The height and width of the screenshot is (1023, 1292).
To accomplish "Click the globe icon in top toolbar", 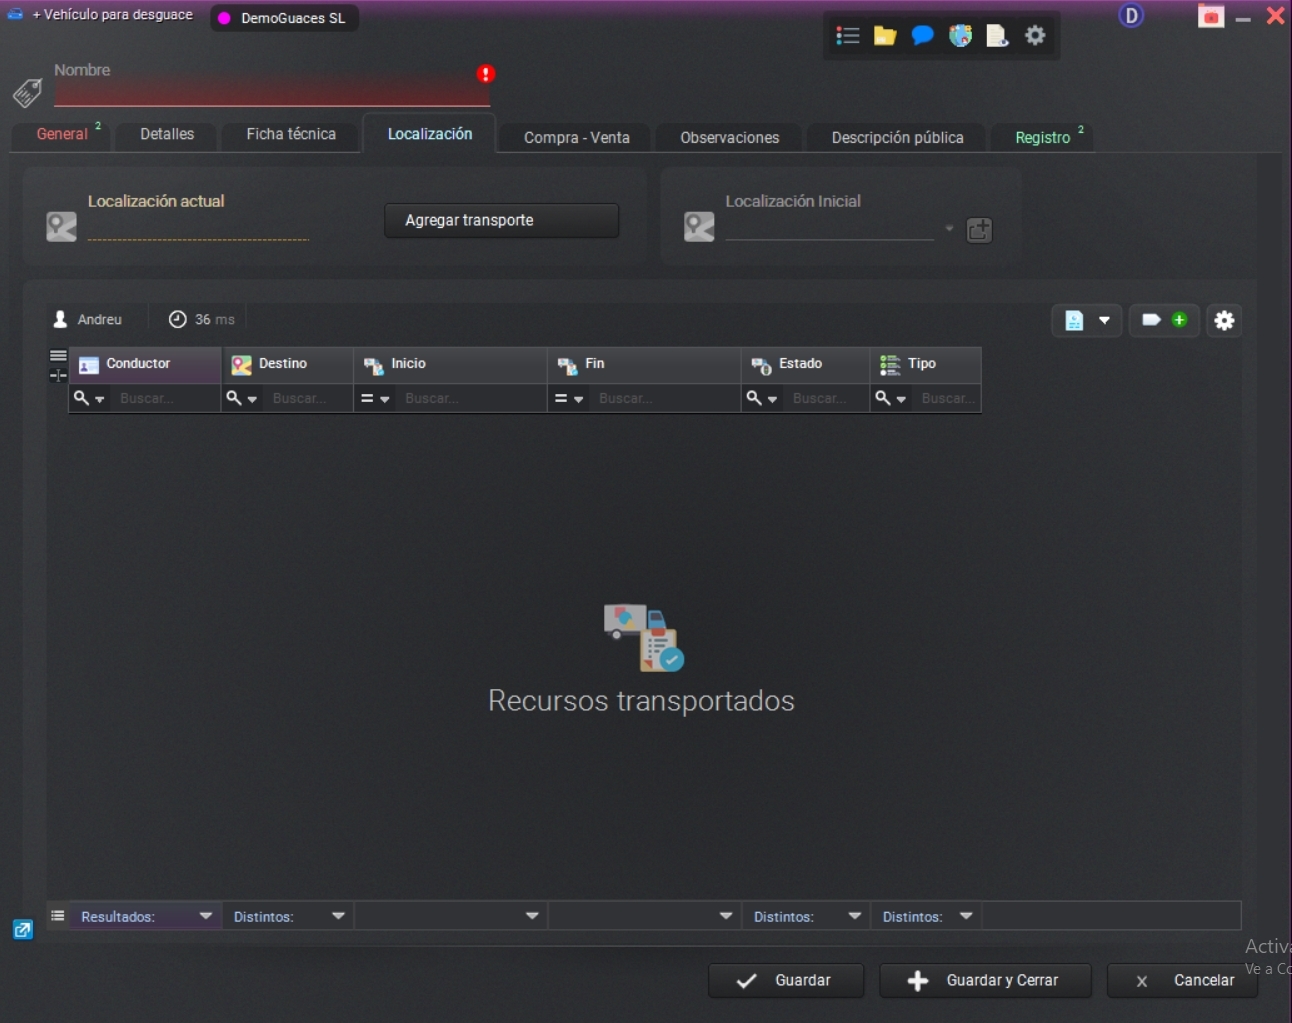I will [960, 36].
